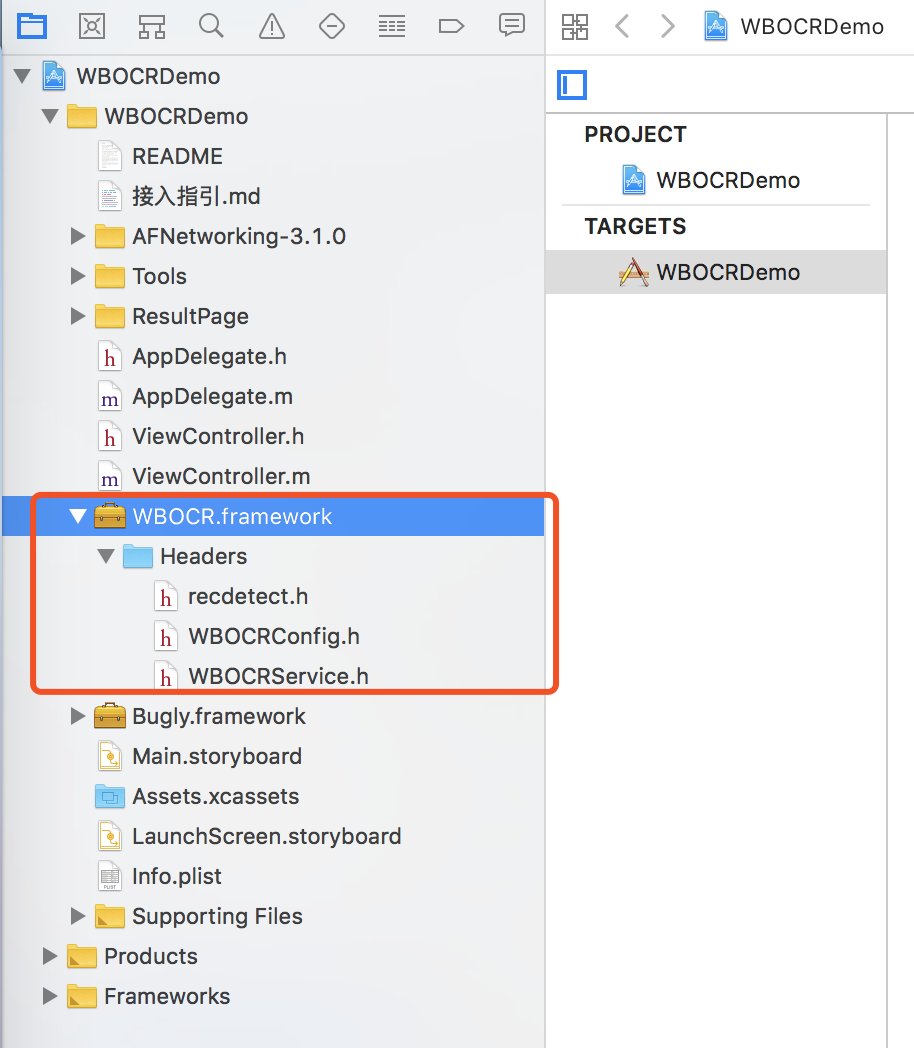Open the Debug navigator lines icon
Screen dimensions: 914x1048
click(392, 26)
